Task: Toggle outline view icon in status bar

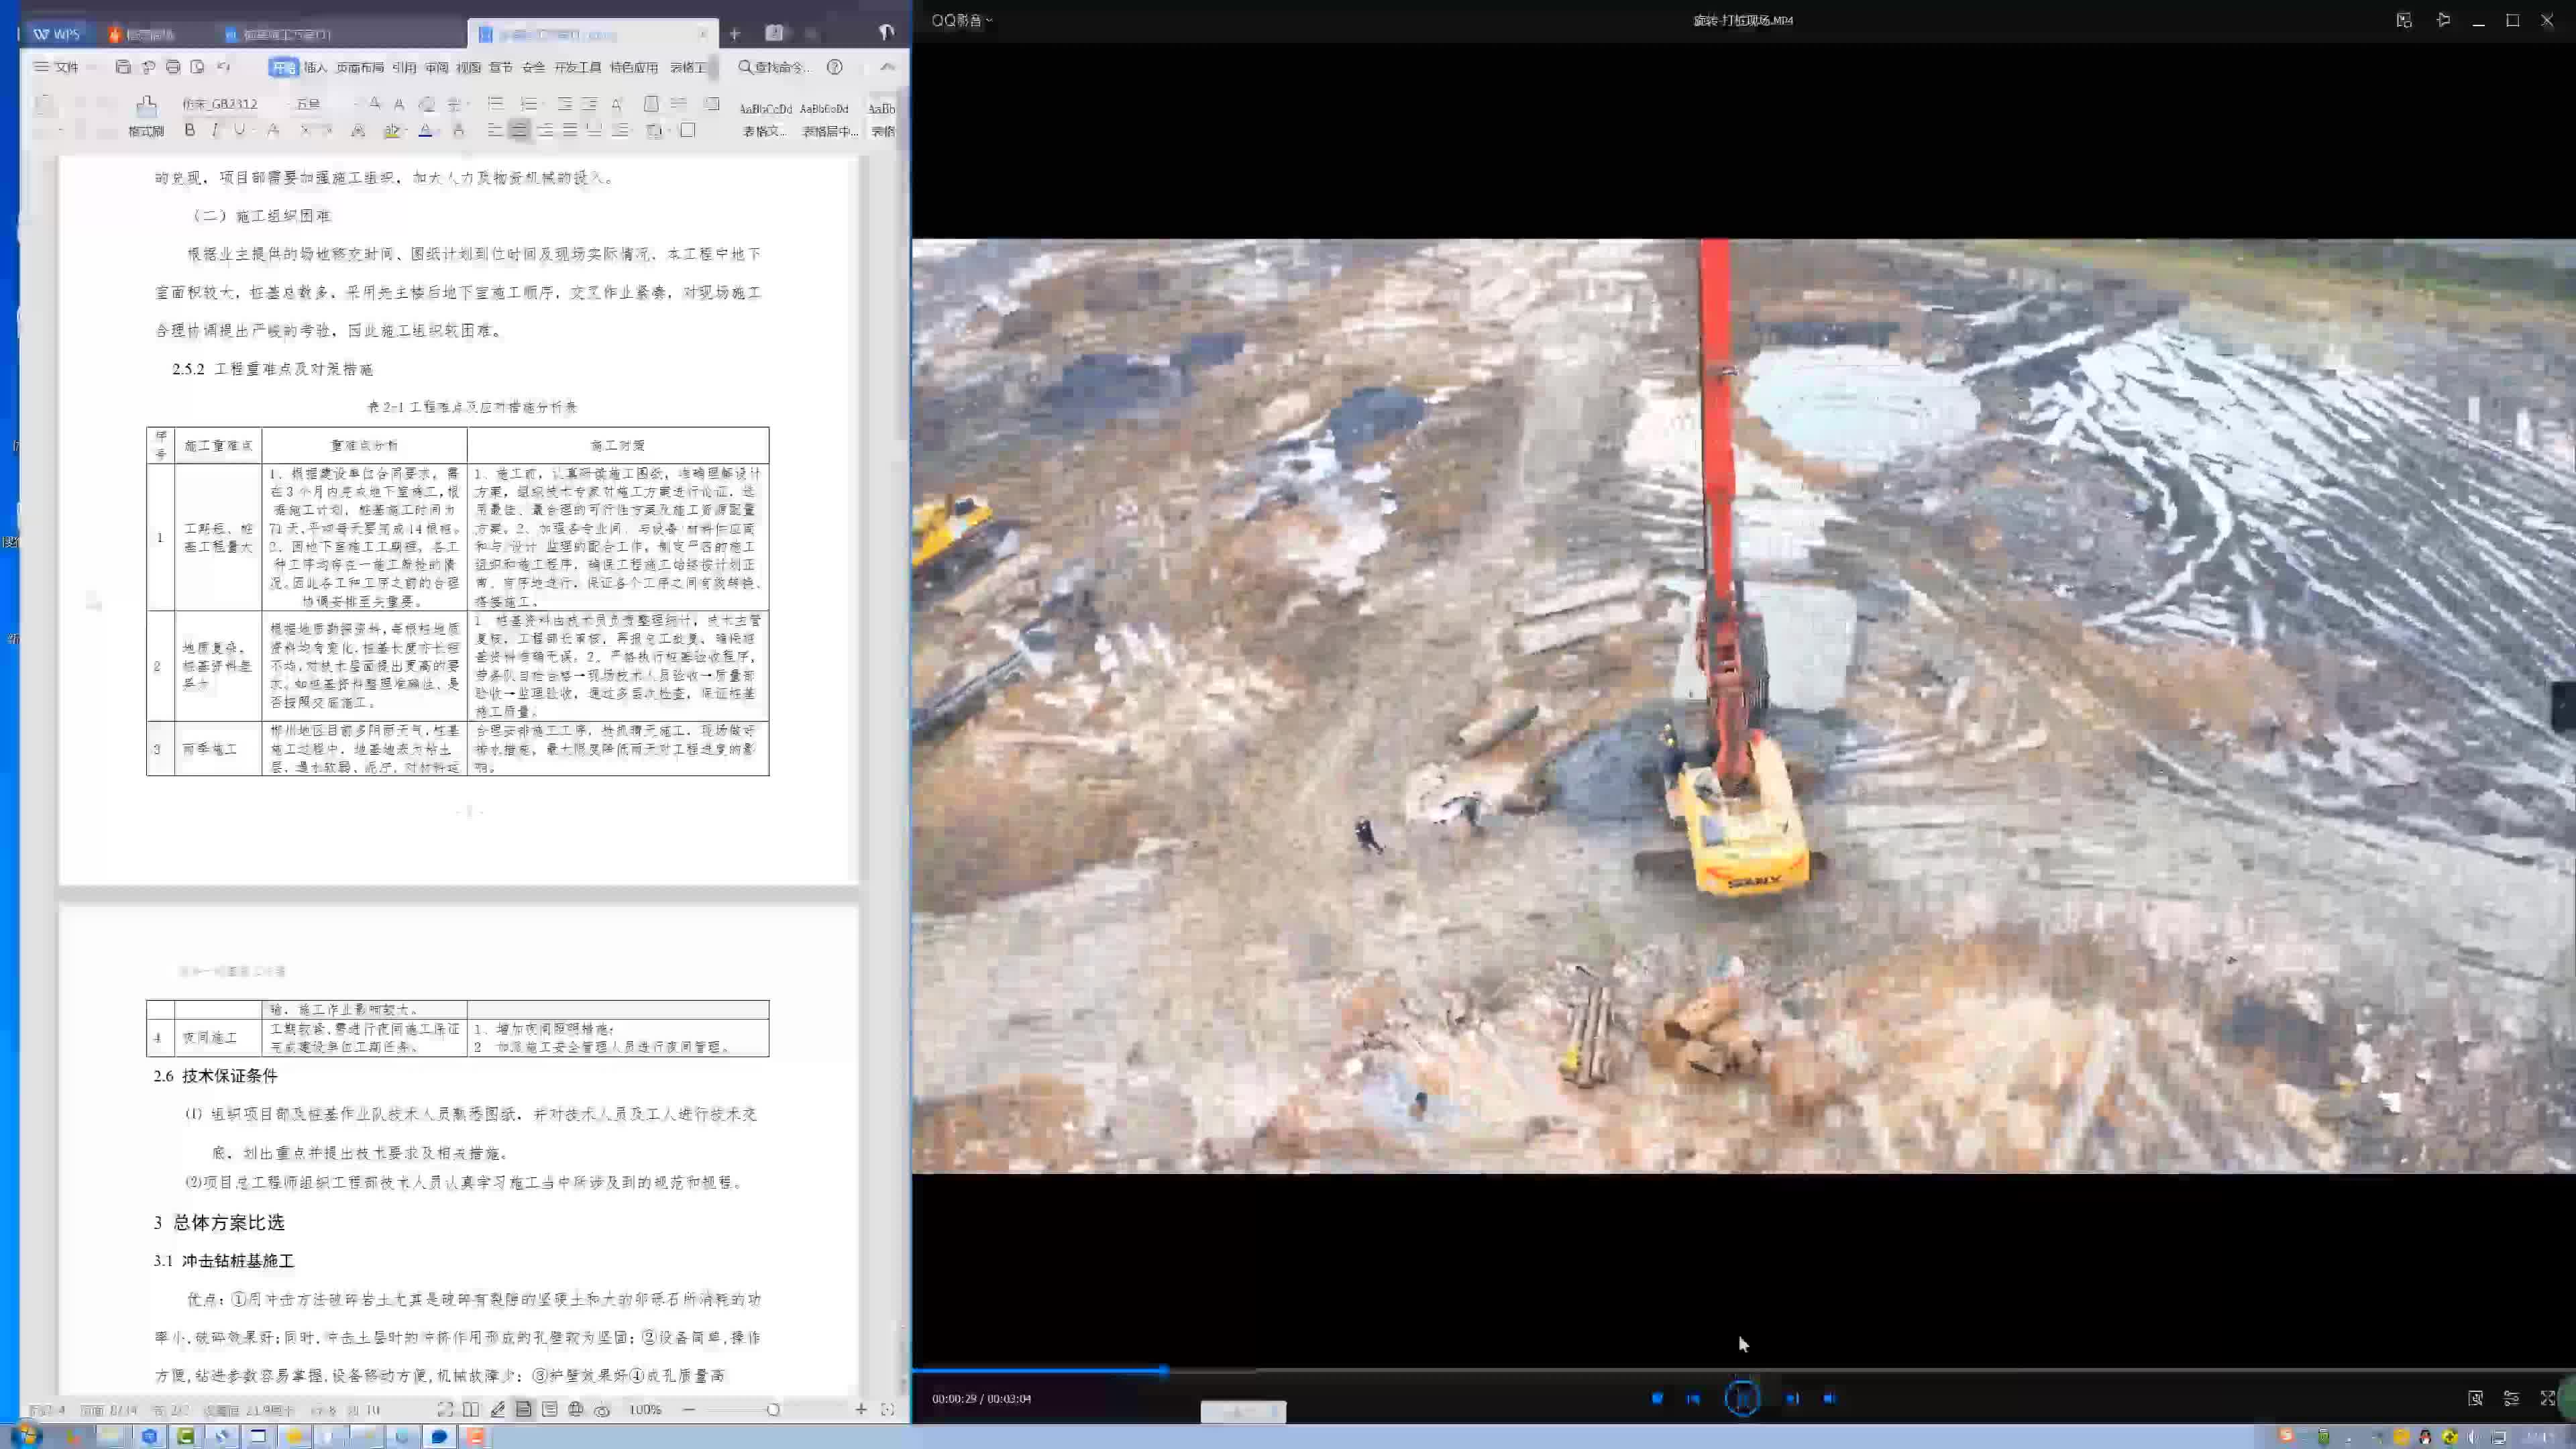Action: pos(549,1409)
